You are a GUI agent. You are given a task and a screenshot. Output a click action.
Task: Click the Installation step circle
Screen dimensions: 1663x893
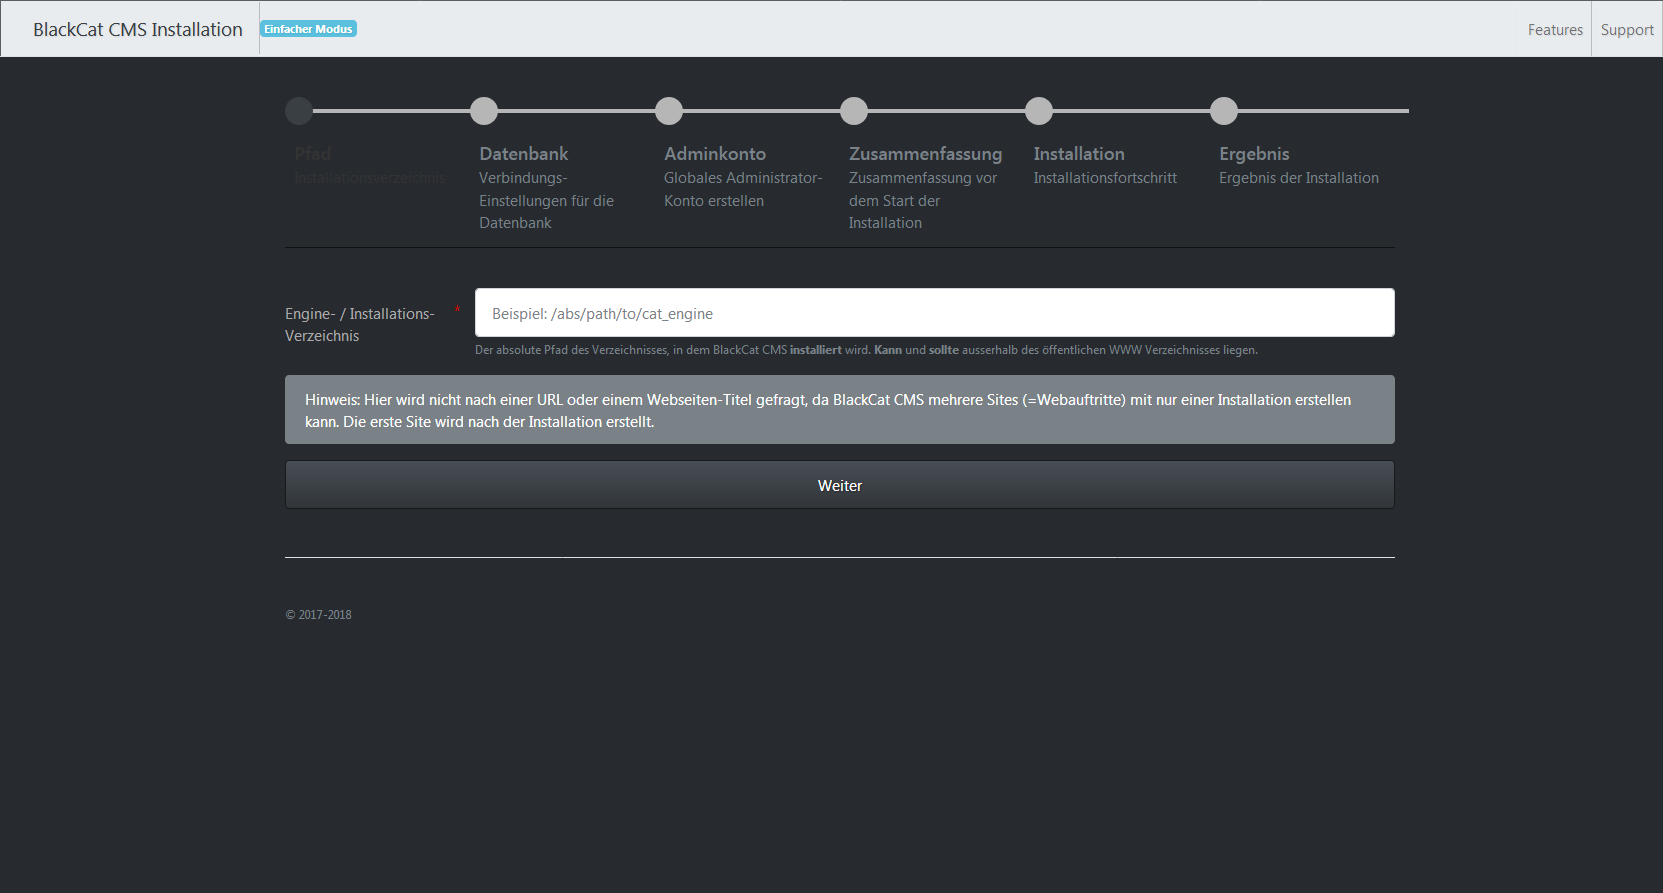coord(1039,111)
